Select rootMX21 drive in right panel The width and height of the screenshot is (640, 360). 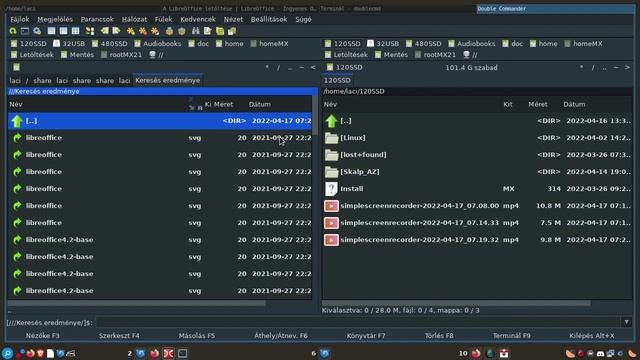[x=435, y=55]
